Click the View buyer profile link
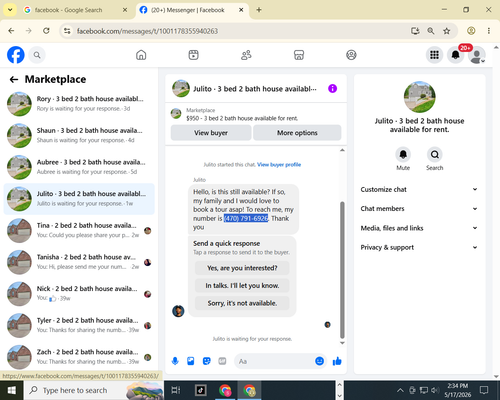Image resolution: width=500 pixels, height=400 pixels. pos(279,165)
